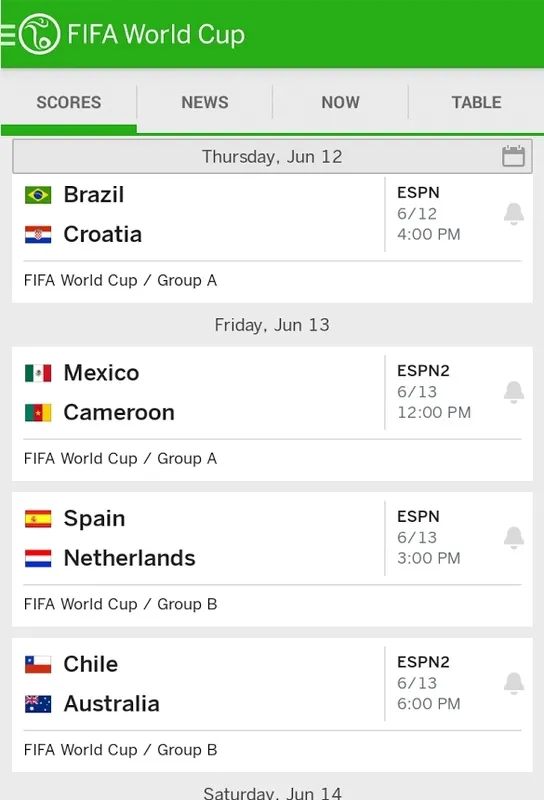Open the Netherlands team entry
The height and width of the screenshot is (800, 544).
point(129,558)
